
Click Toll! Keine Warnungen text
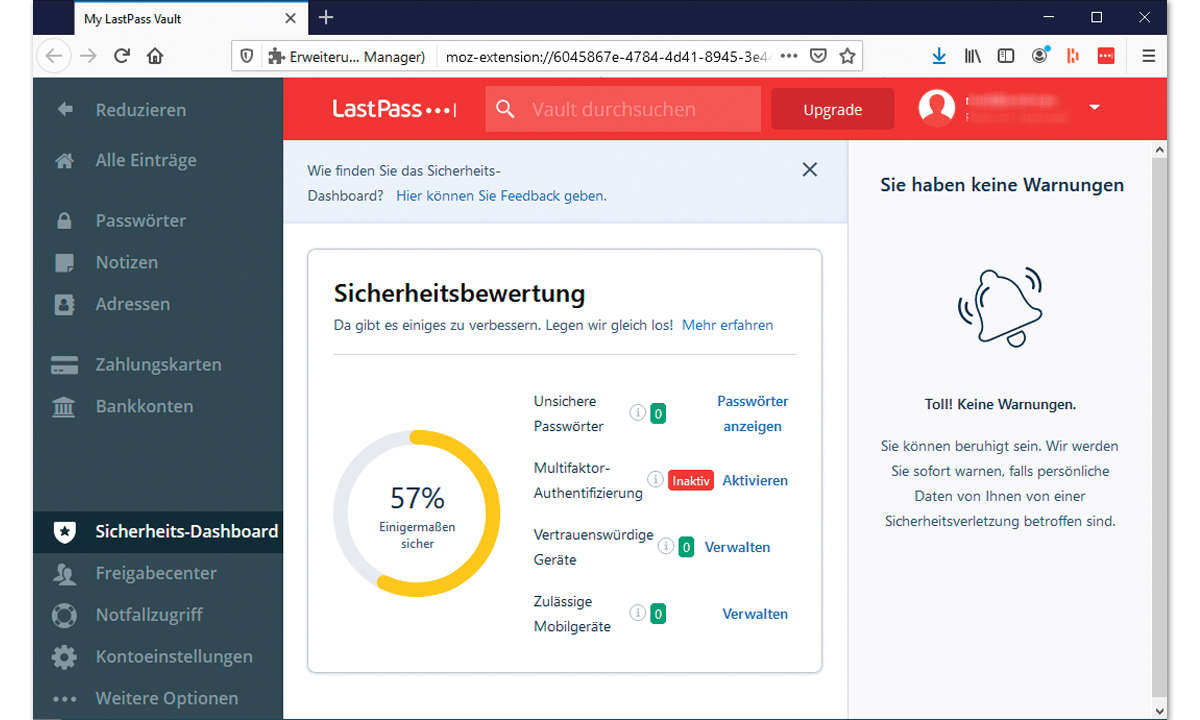click(x=1000, y=405)
